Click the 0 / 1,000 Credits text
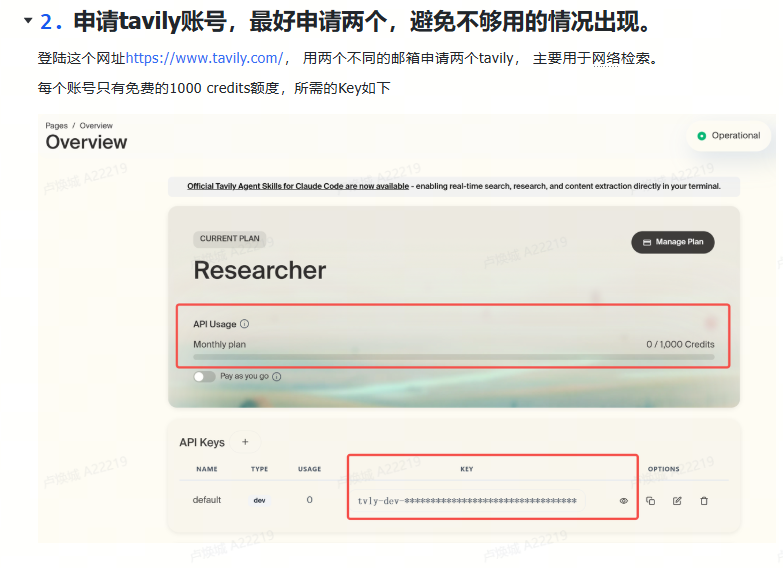Screen dimensions: 783x568 [680, 344]
